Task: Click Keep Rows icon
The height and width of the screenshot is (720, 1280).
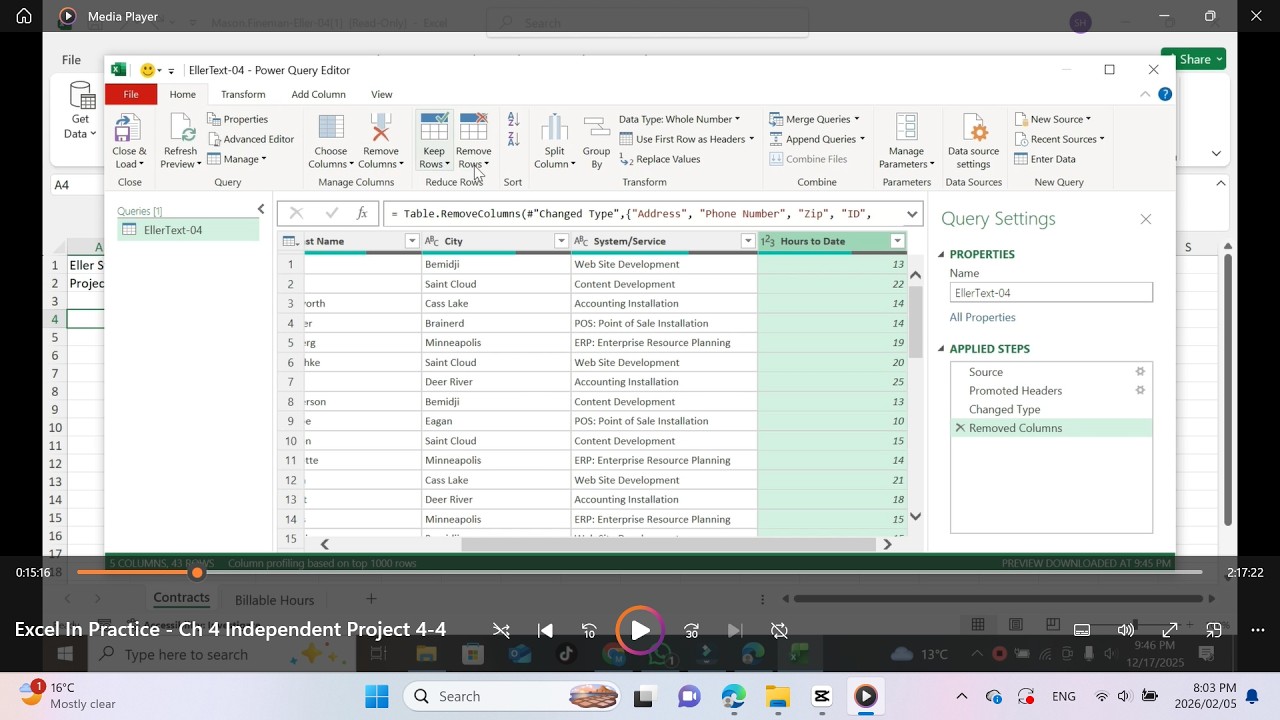Action: (434, 127)
